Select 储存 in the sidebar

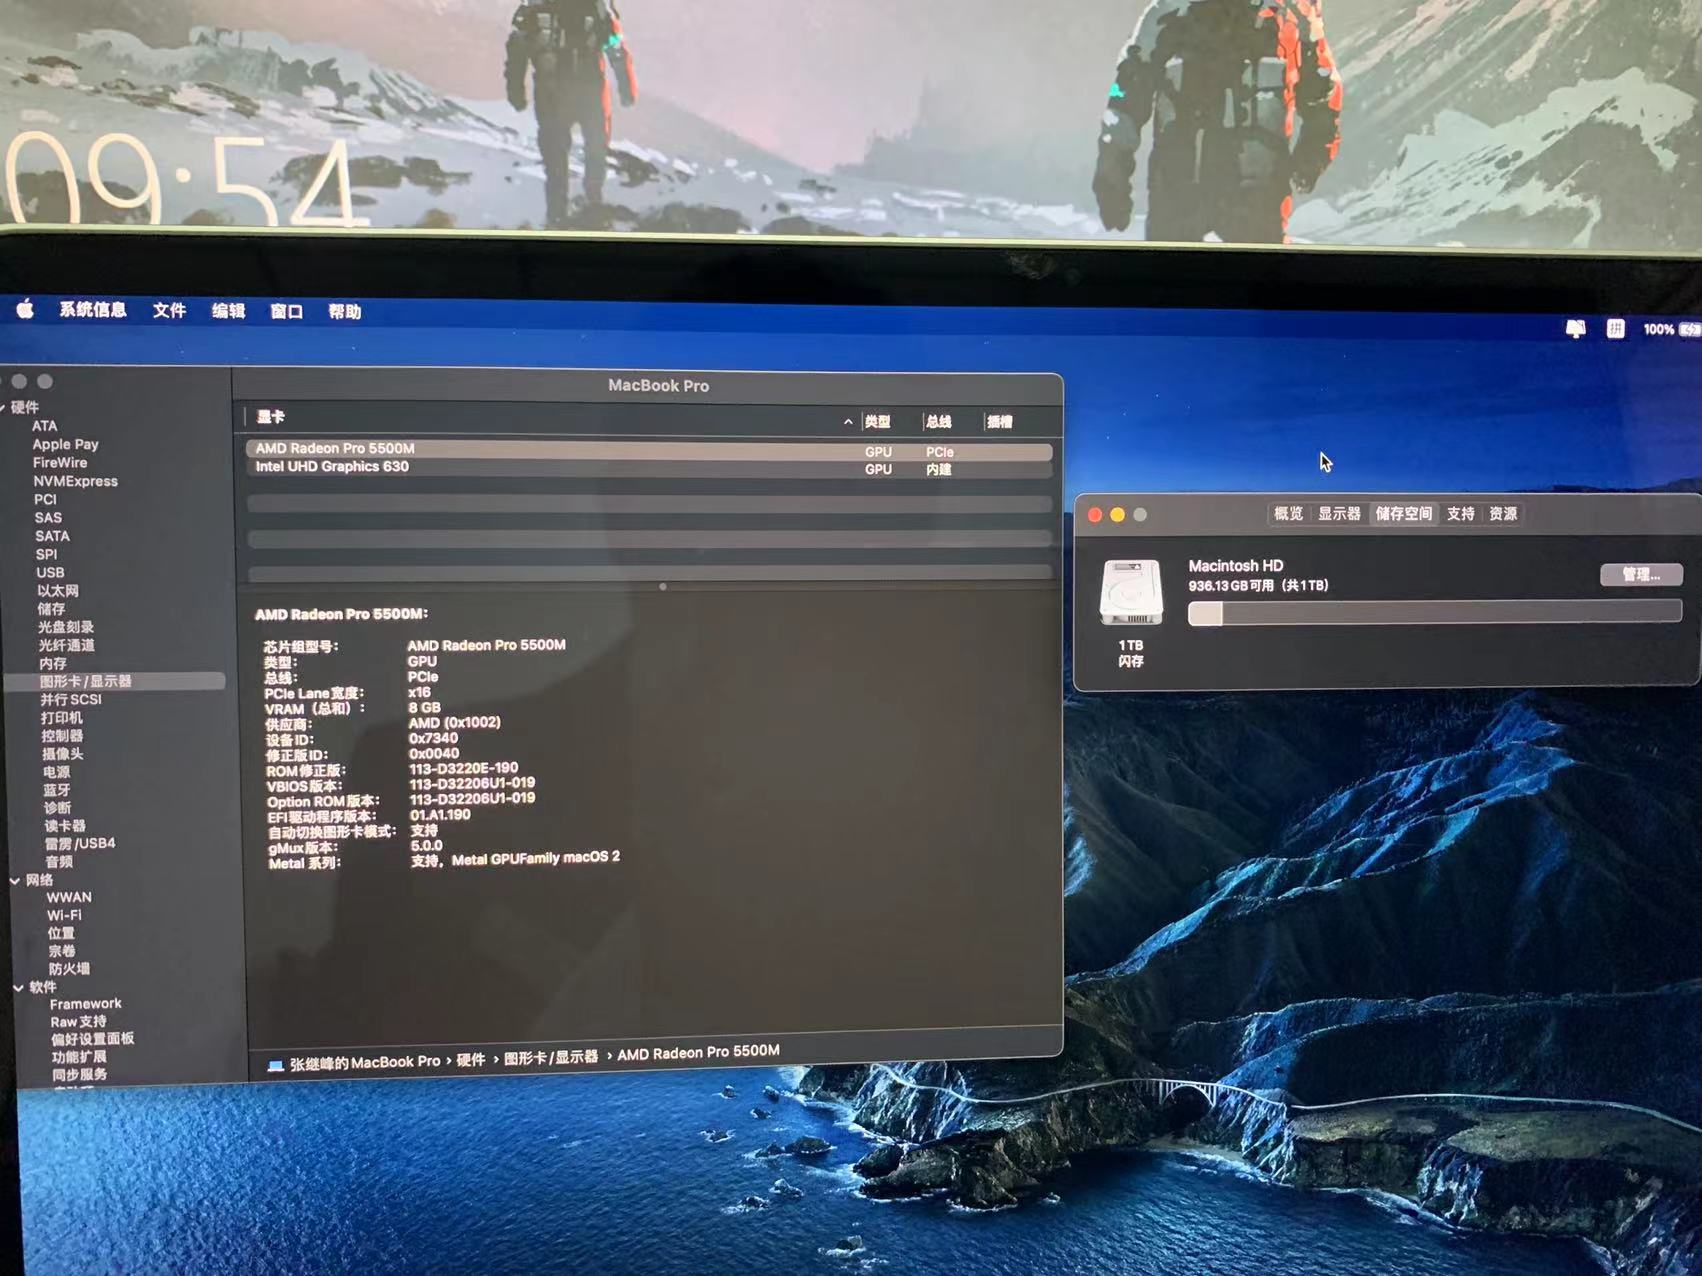tap(51, 609)
